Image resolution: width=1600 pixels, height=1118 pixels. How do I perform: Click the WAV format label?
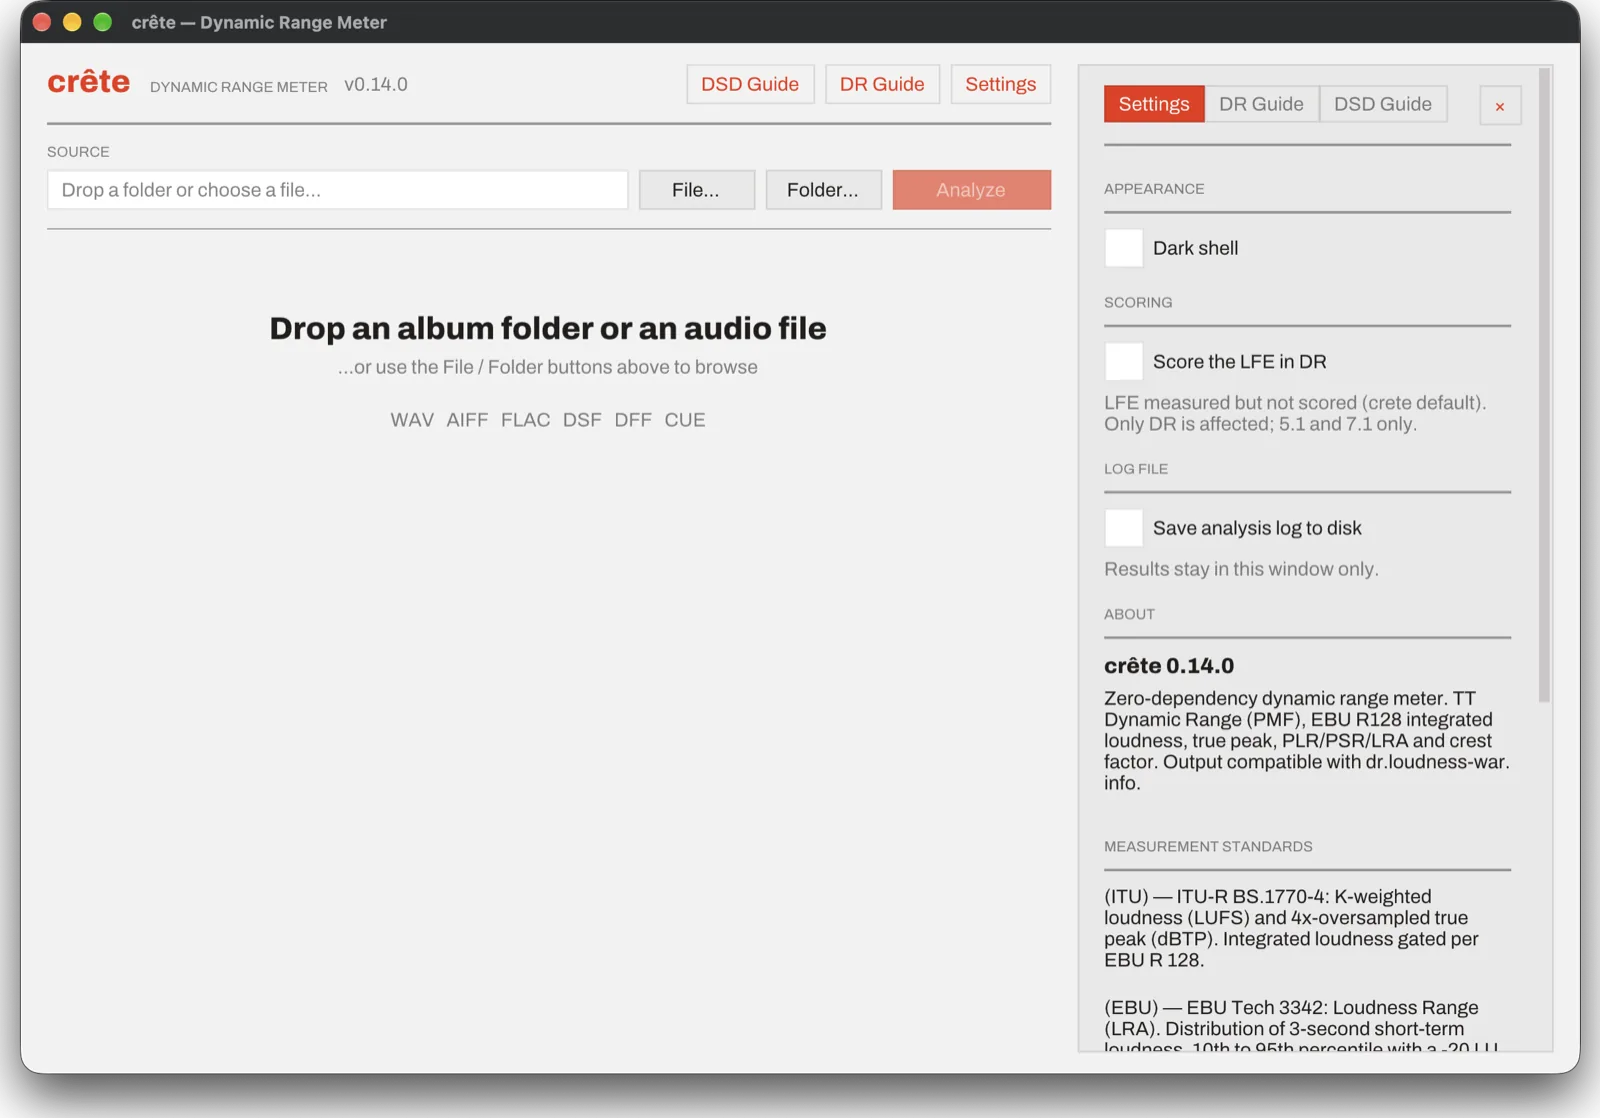pos(412,420)
